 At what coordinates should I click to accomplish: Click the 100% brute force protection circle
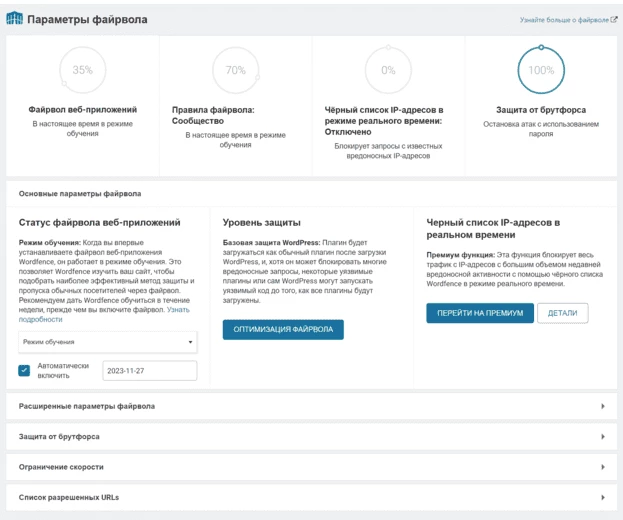click(541, 70)
